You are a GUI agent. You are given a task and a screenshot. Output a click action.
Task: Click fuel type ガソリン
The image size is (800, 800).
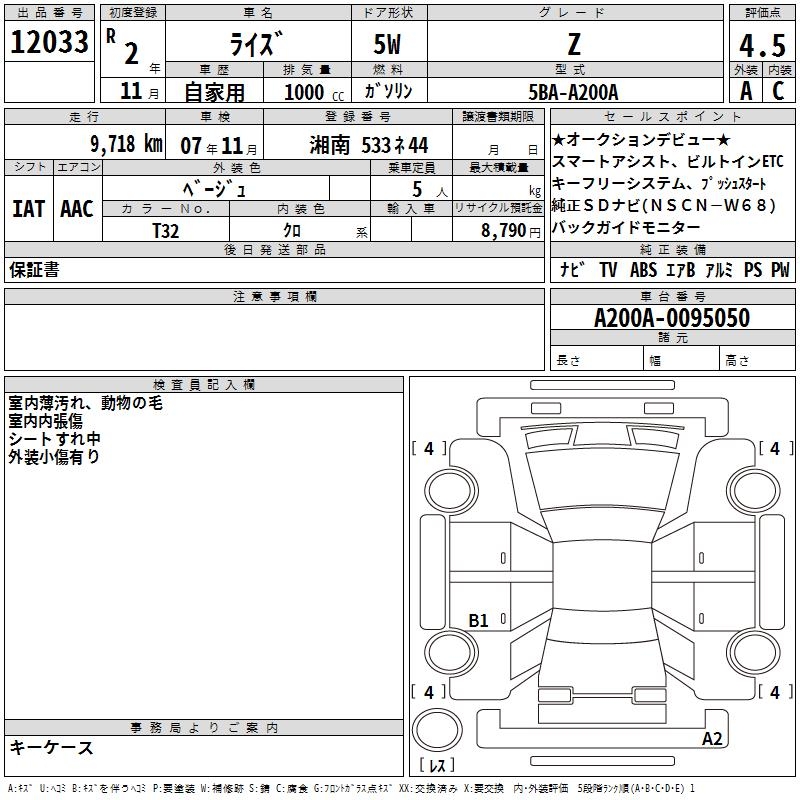point(388,91)
